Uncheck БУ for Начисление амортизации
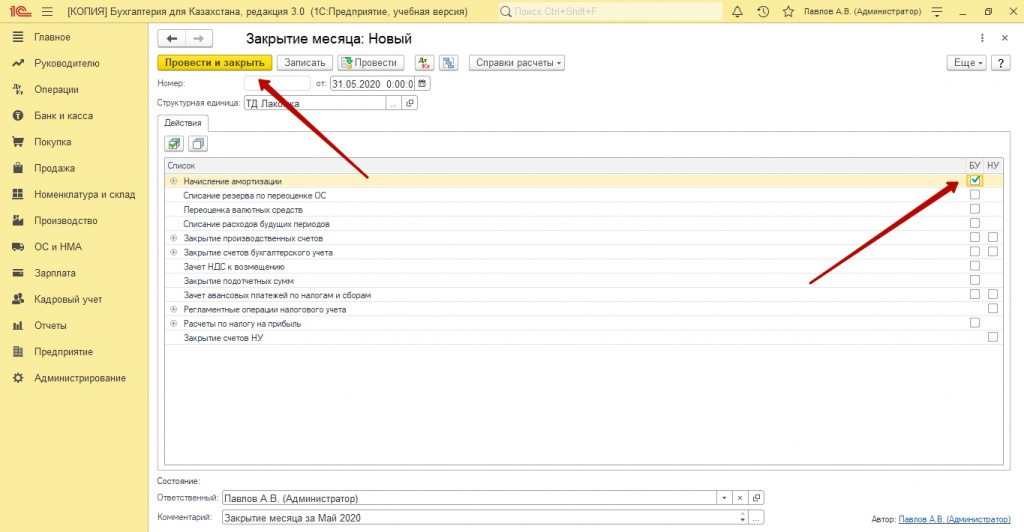Image resolution: width=1024 pixels, height=532 pixels. point(975,181)
